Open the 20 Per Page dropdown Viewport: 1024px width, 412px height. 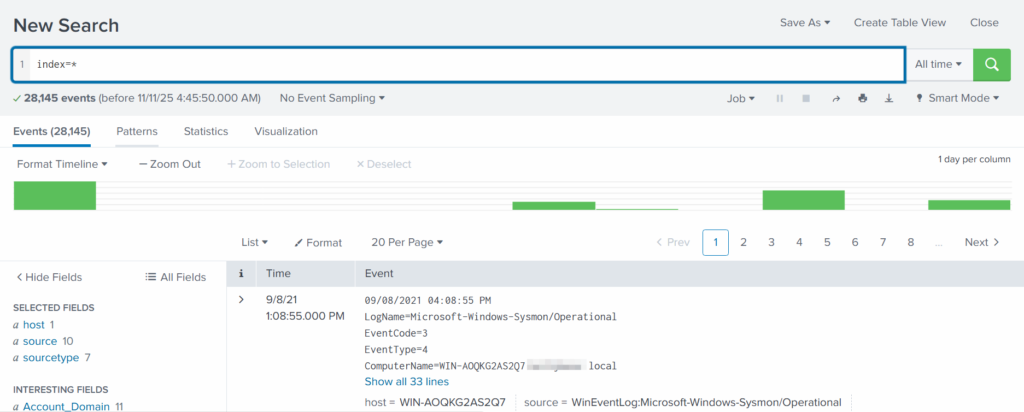coord(407,242)
